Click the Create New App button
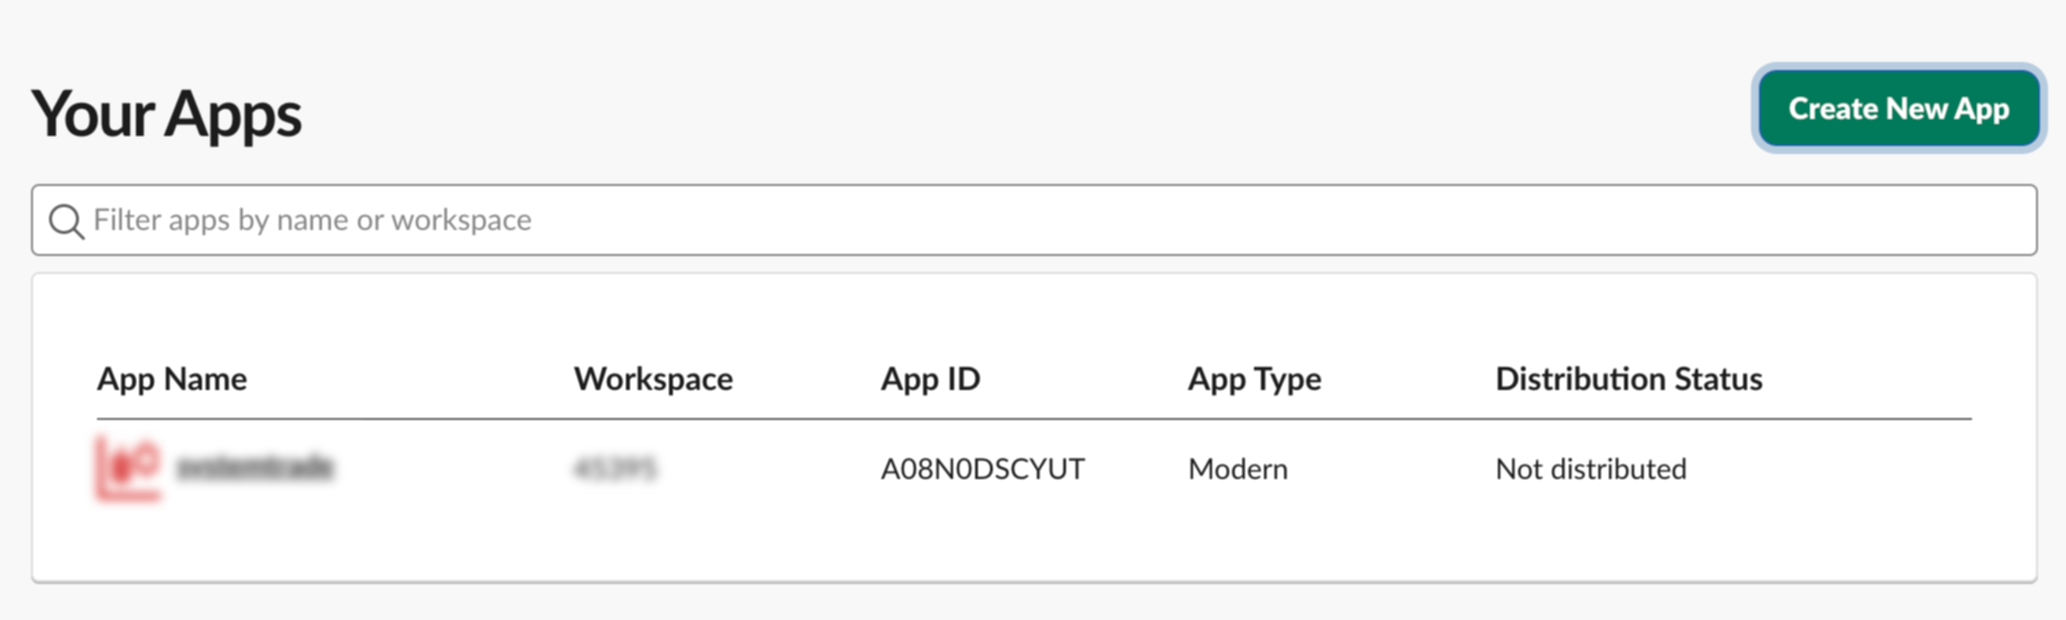Viewport: 2066px width, 620px height. [1898, 108]
